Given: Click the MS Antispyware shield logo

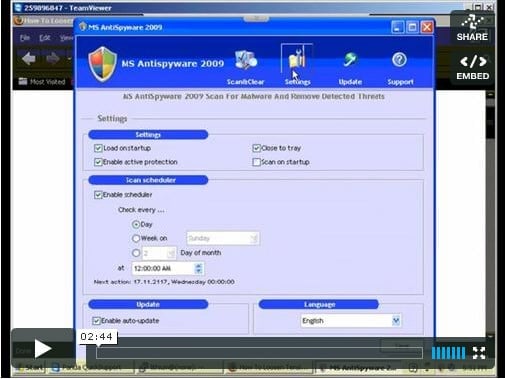Looking at the screenshot, I should pos(103,64).
